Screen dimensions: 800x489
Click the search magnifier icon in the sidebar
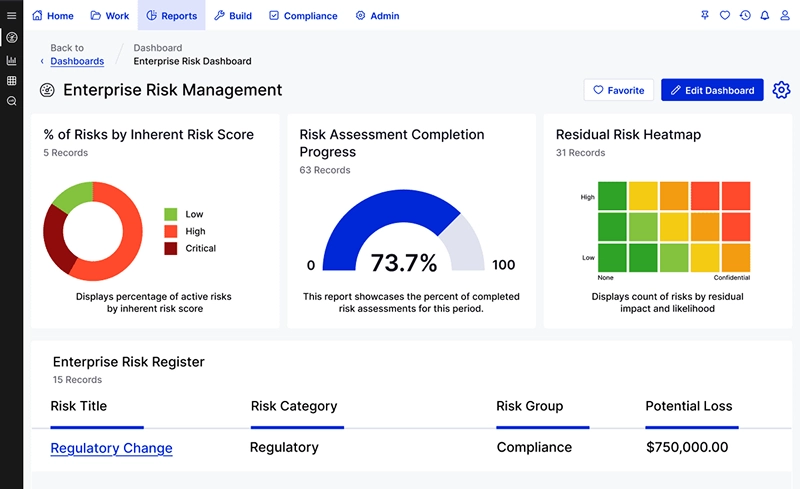pos(11,101)
